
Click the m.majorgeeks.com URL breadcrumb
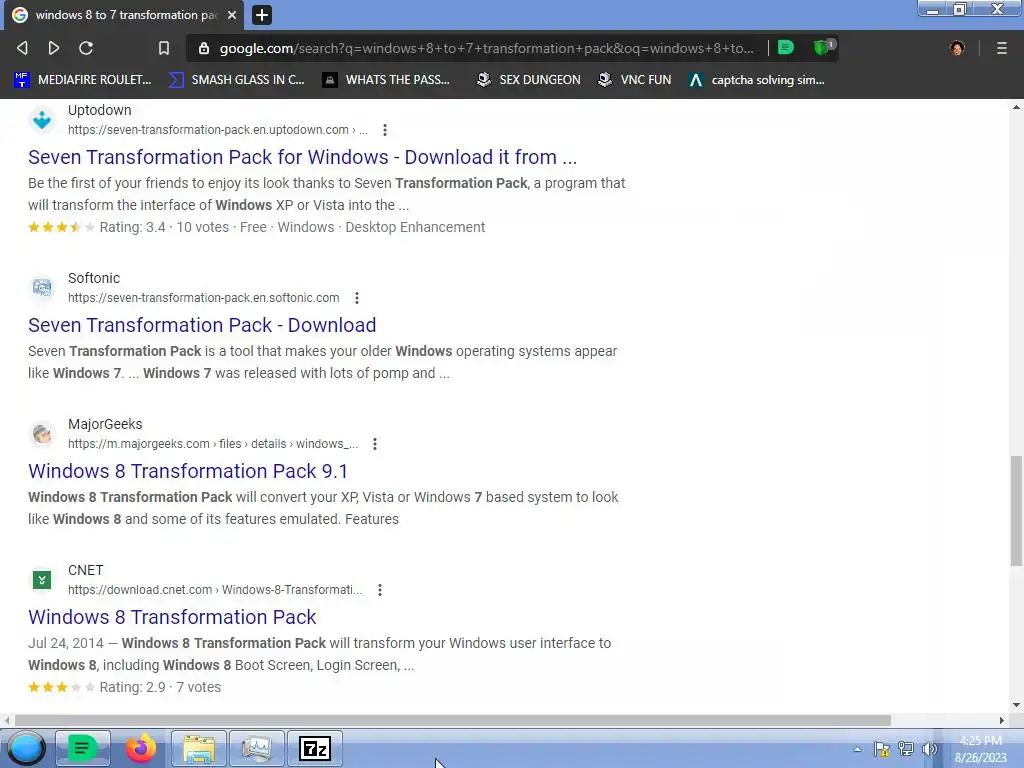(x=213, y=444)
